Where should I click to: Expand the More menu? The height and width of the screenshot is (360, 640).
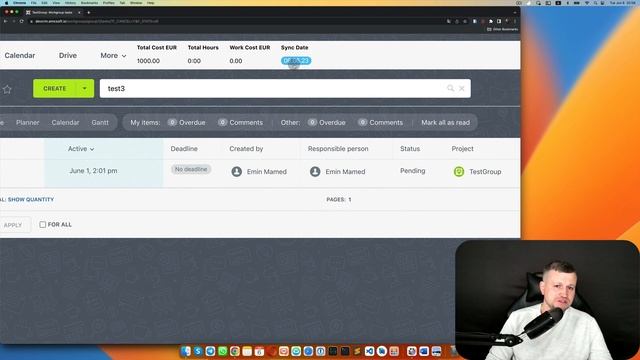tap(113, 56)
